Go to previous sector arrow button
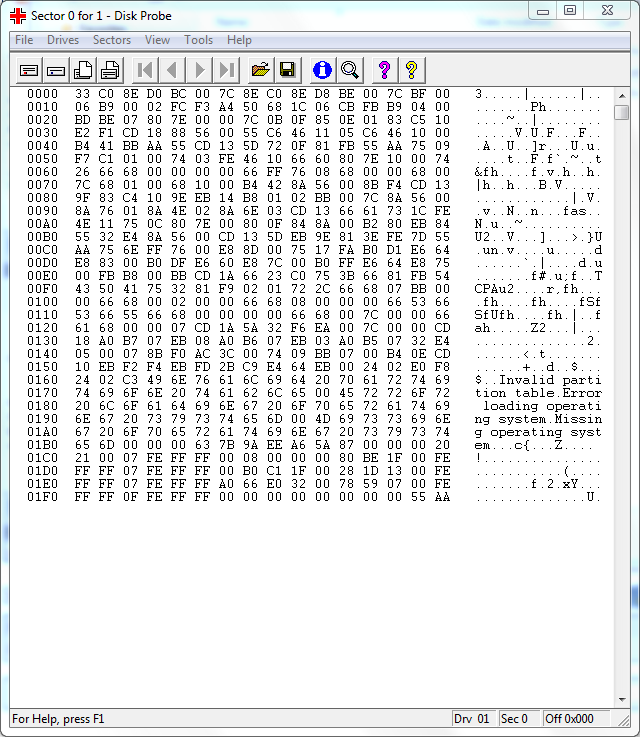This screenshot has height=737, width=640. (172, 71)
